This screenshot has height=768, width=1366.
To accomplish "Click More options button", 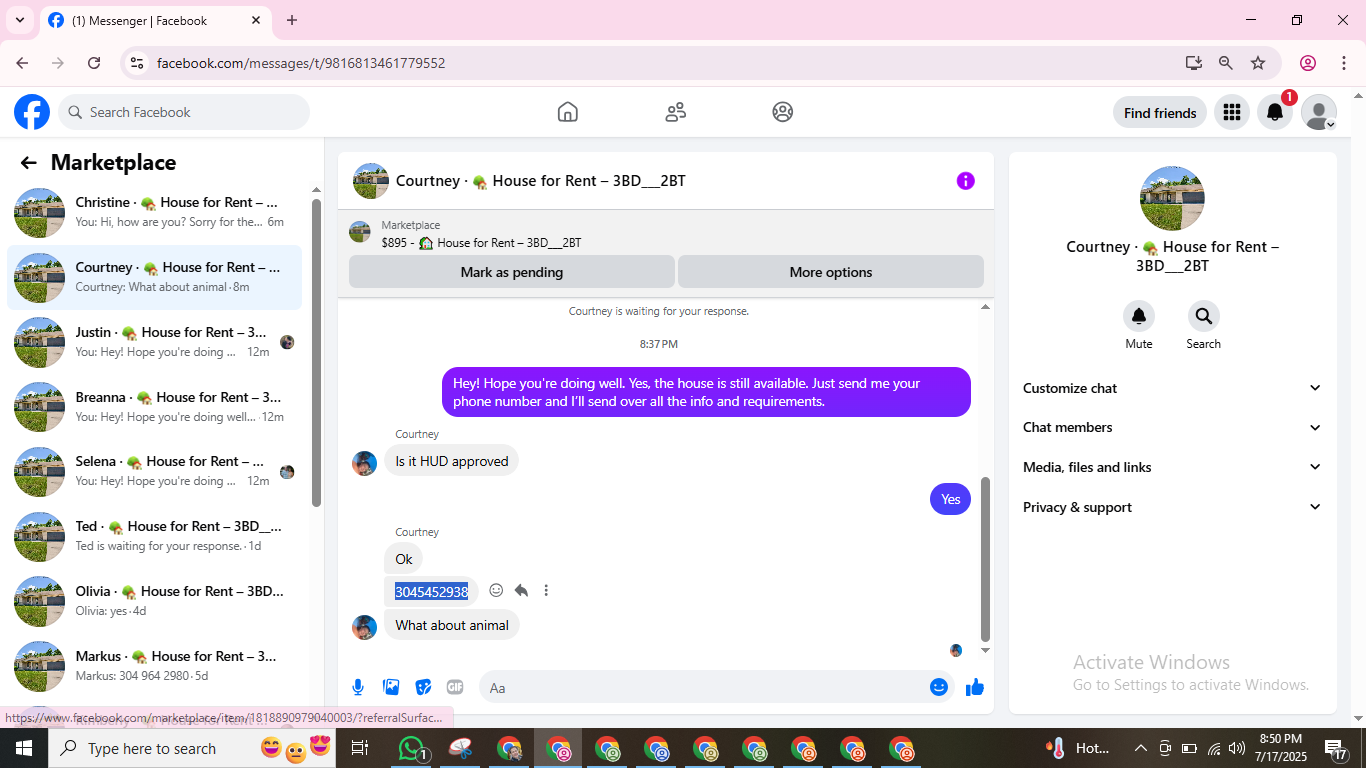I will coord(831,272).
